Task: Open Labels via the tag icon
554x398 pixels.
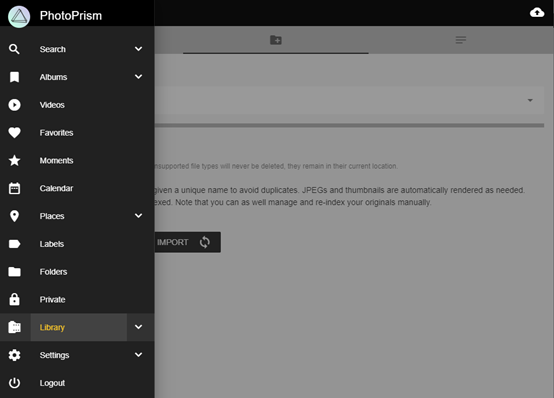Action: pyautogui.click(x=14, y=244)
